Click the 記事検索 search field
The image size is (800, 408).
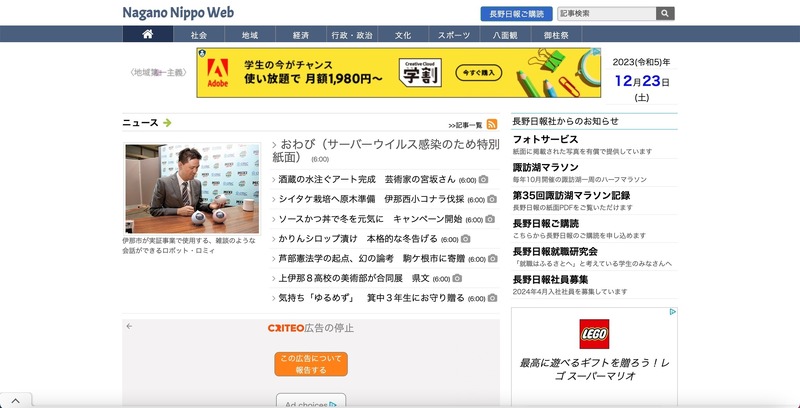pyautogui.click(x=607, y=14)
